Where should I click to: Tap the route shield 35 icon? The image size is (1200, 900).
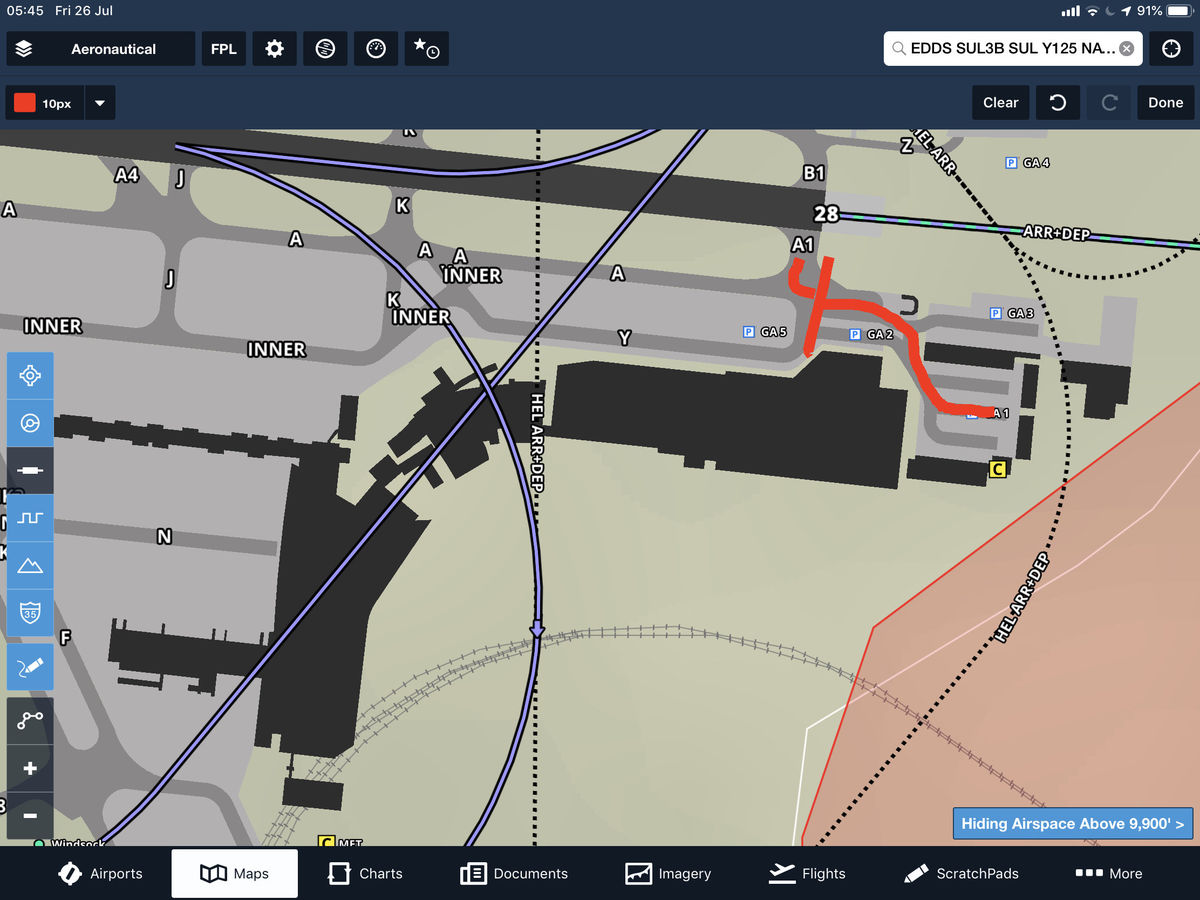30,613
